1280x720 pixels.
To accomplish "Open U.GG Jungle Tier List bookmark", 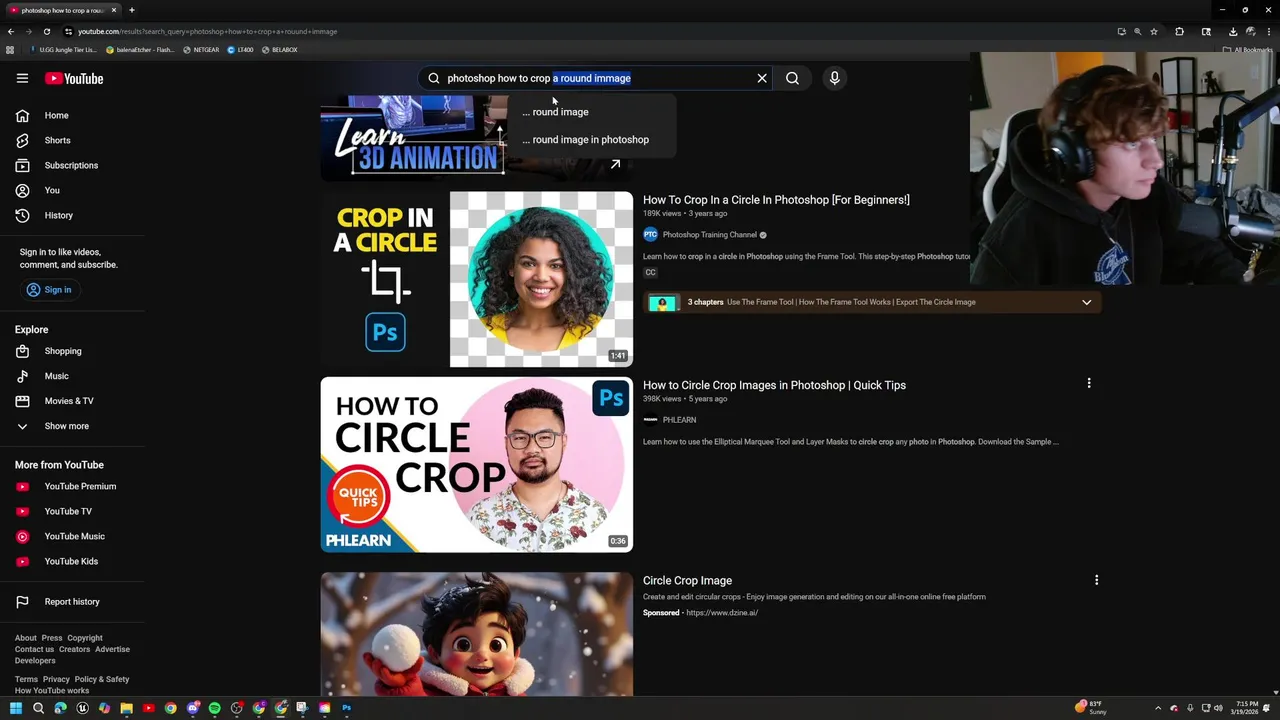I will [64, 50].
